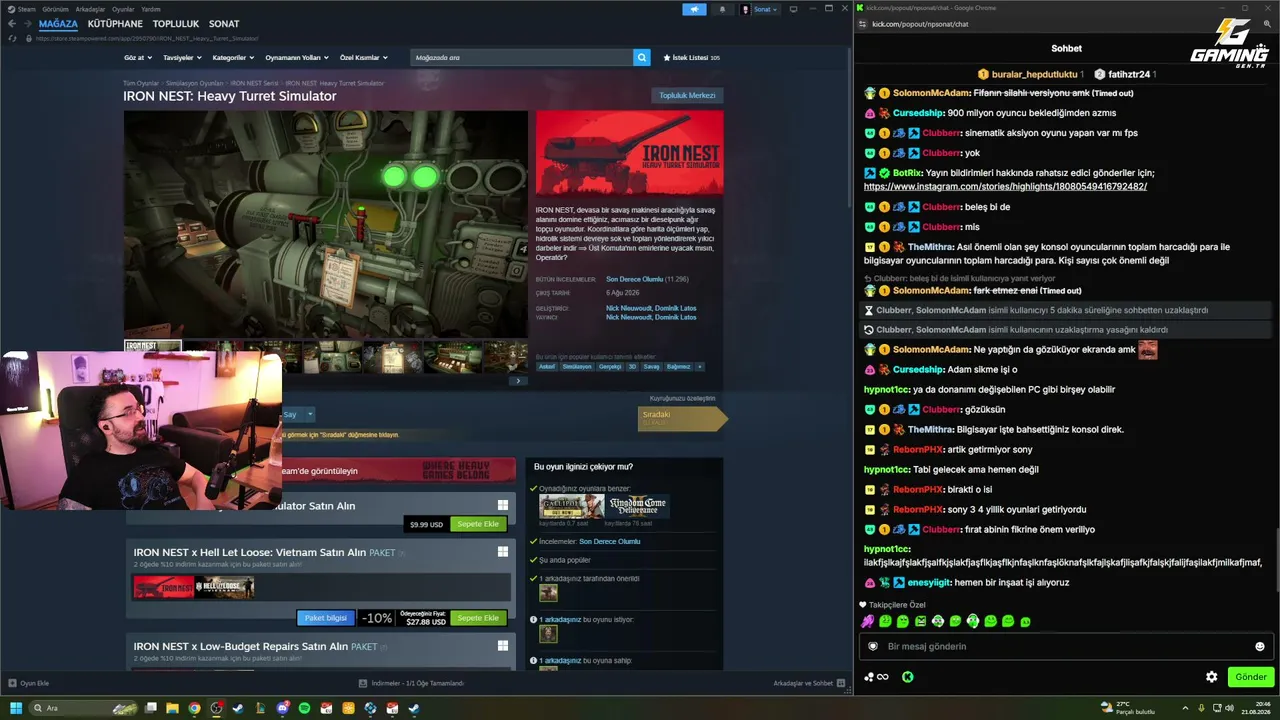Open the Son Derece Olumlu reviews link
1280x720 pixels.
634,279
